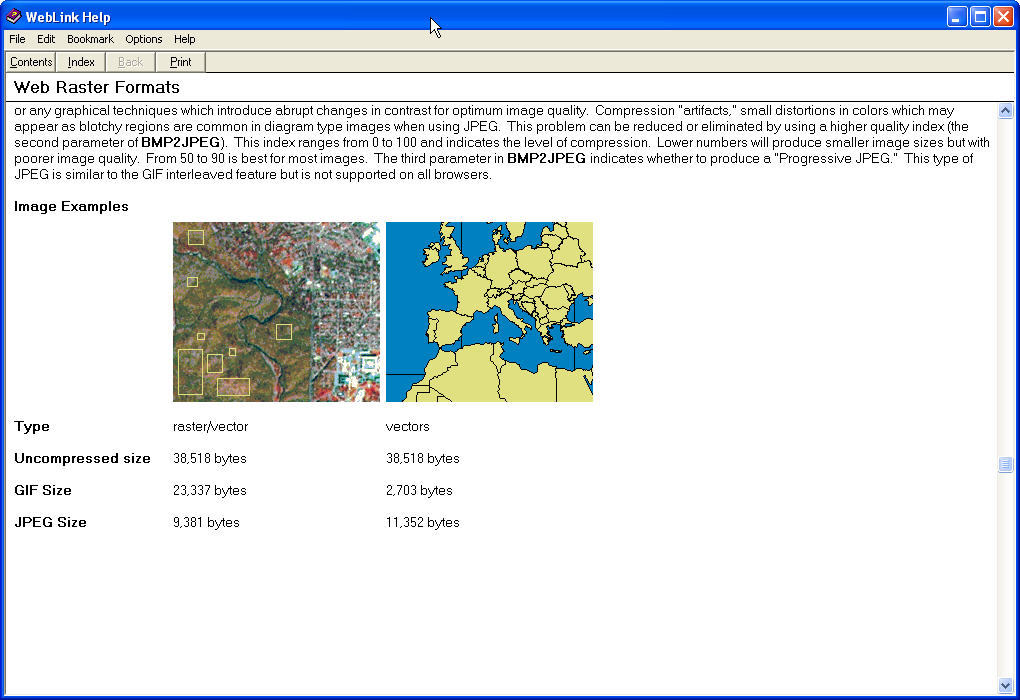Open the Options menu
Viewport: 1020px width, 700px height.
[144, 39]
